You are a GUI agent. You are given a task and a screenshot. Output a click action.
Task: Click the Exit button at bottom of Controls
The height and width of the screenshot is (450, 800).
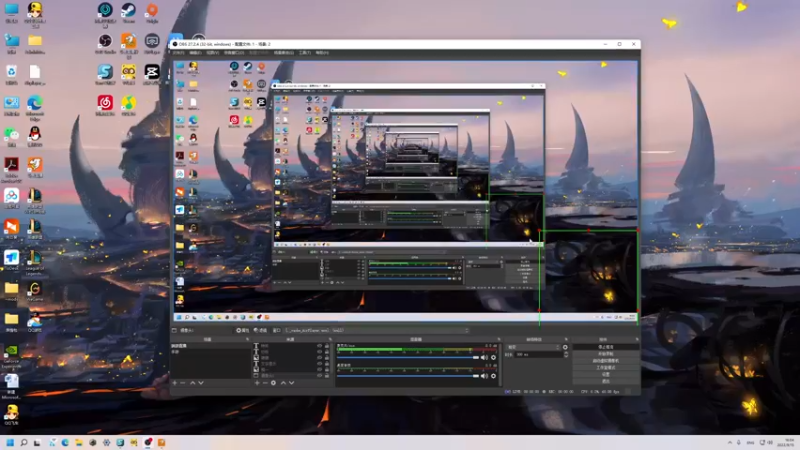[x=605, y=381]
